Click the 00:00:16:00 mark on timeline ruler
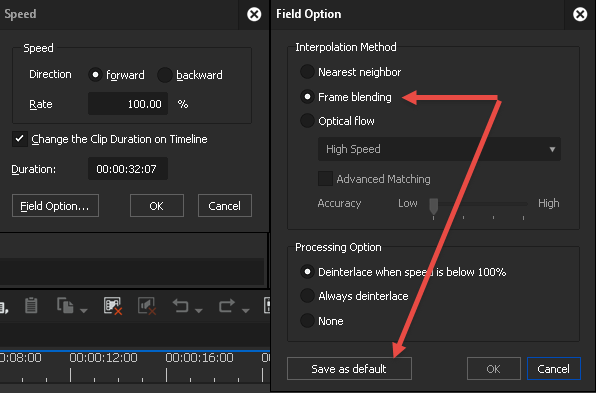The image size is (596, 393). tap(200, 358)
